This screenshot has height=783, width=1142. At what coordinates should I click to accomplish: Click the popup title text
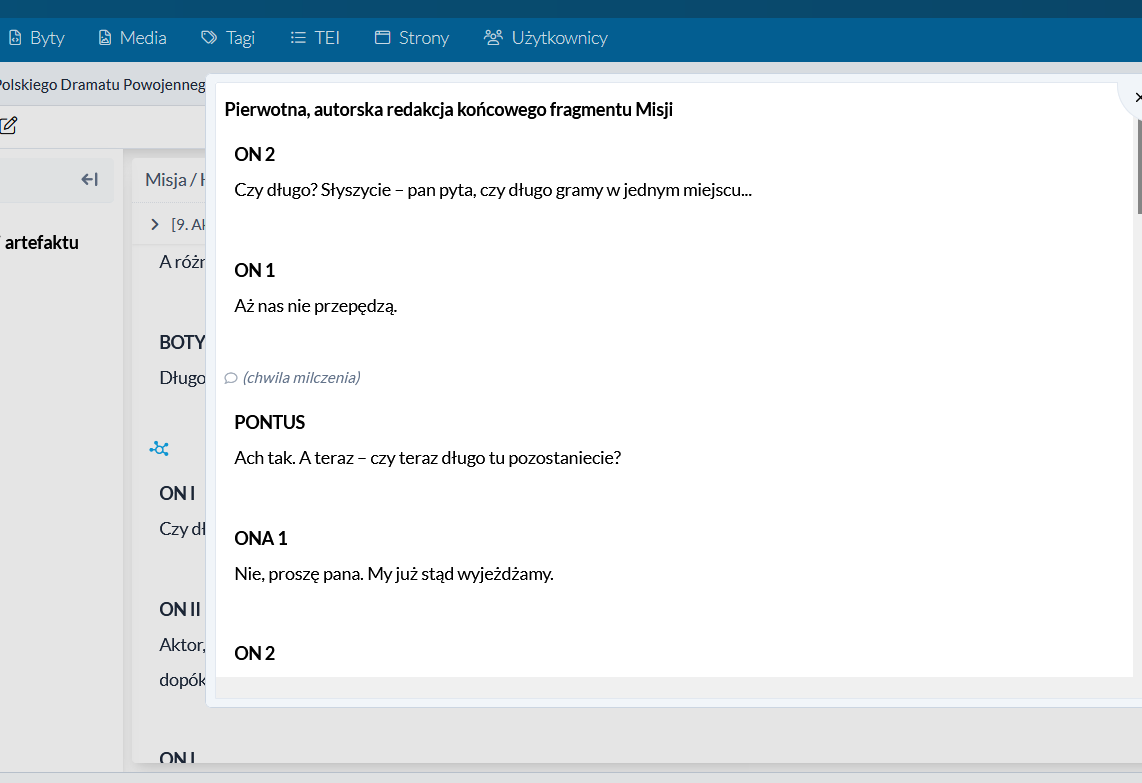coord(448,110)
